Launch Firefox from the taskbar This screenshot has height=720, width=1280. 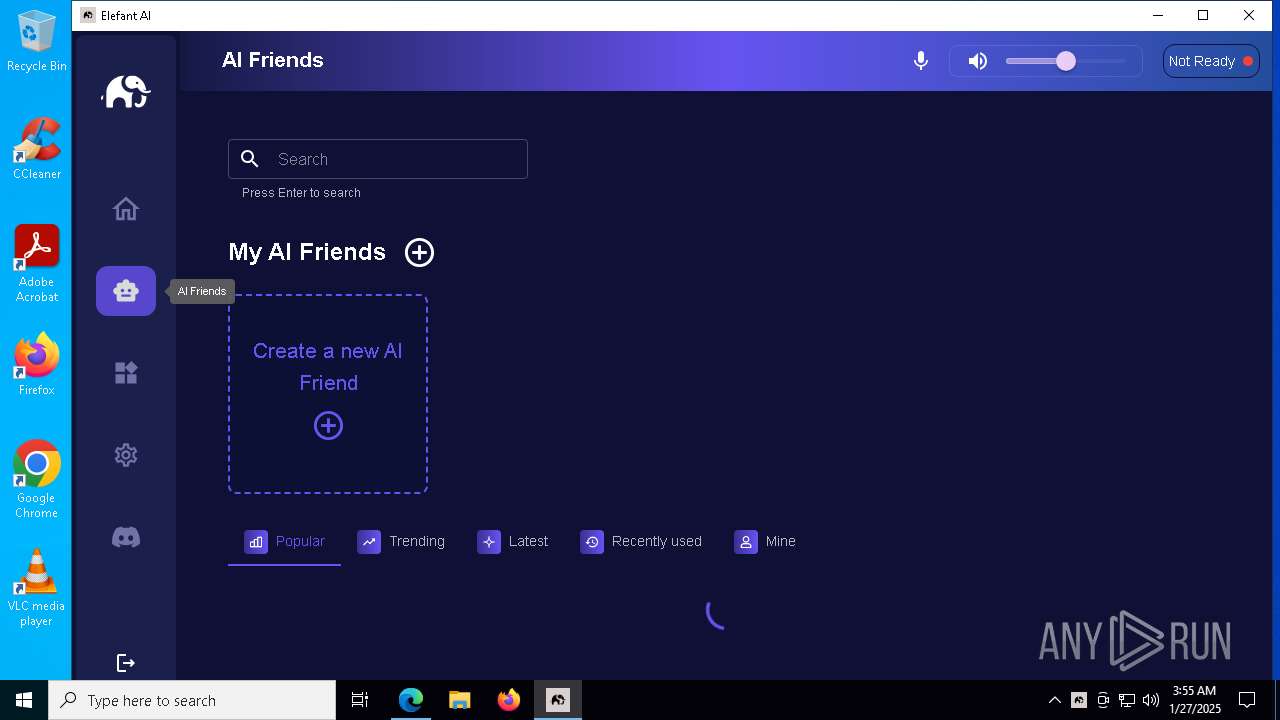[509, 700]
